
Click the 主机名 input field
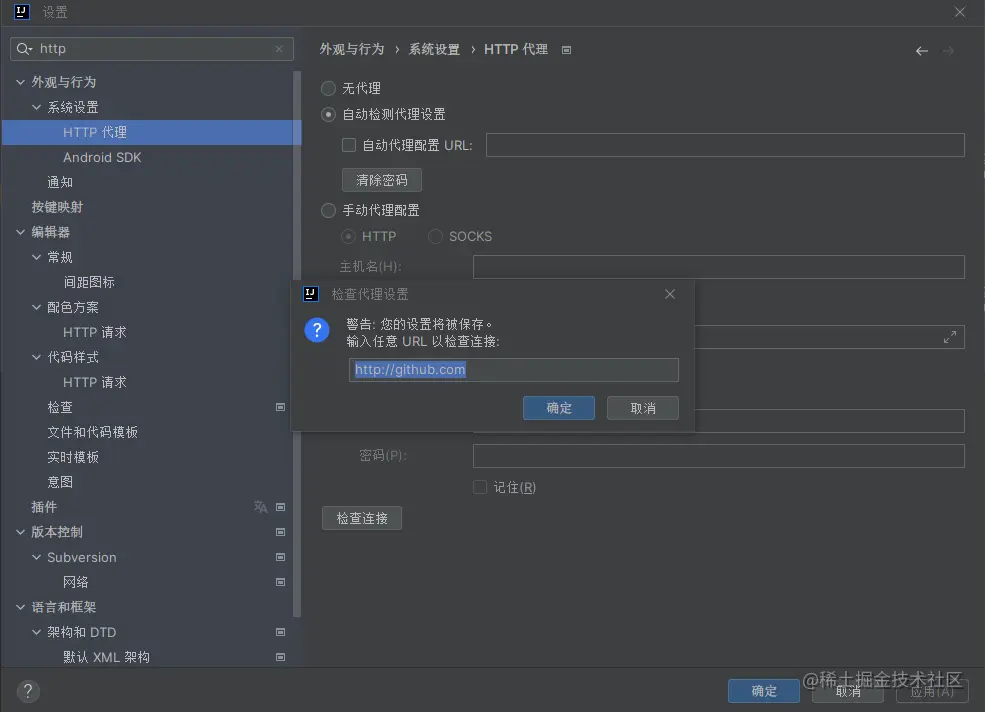719,267
